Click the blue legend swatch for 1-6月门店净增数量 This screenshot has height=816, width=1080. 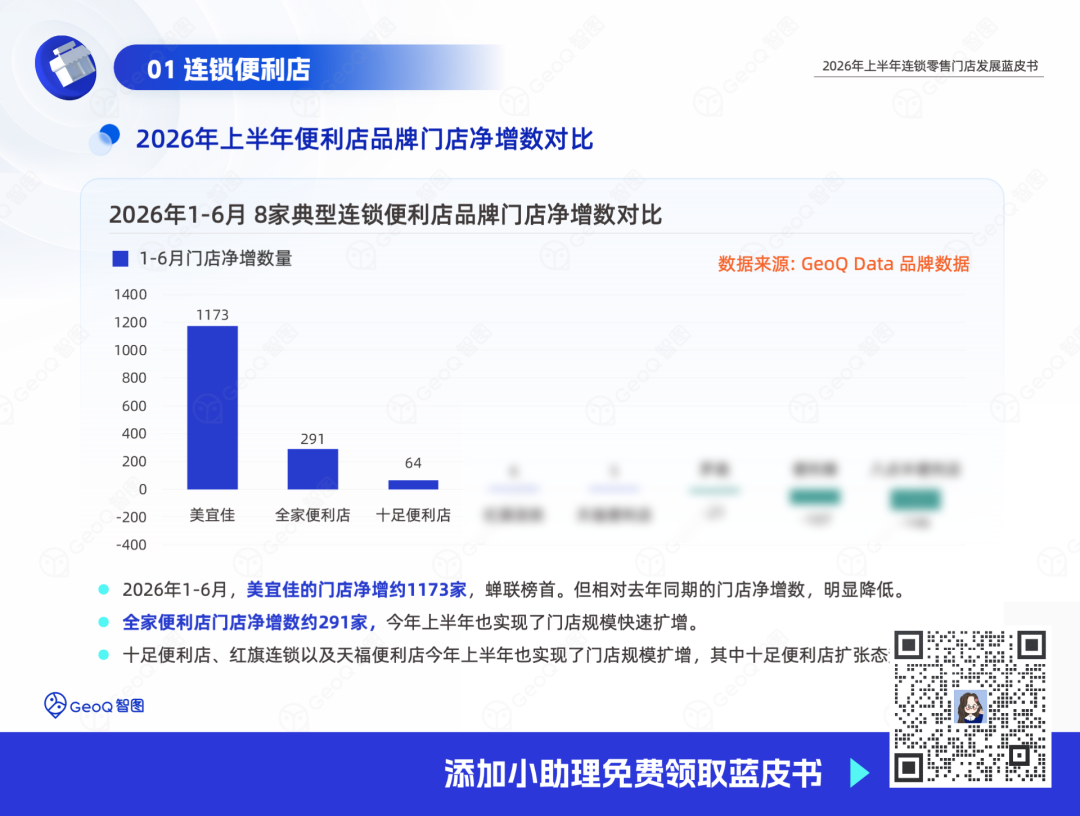121,259
